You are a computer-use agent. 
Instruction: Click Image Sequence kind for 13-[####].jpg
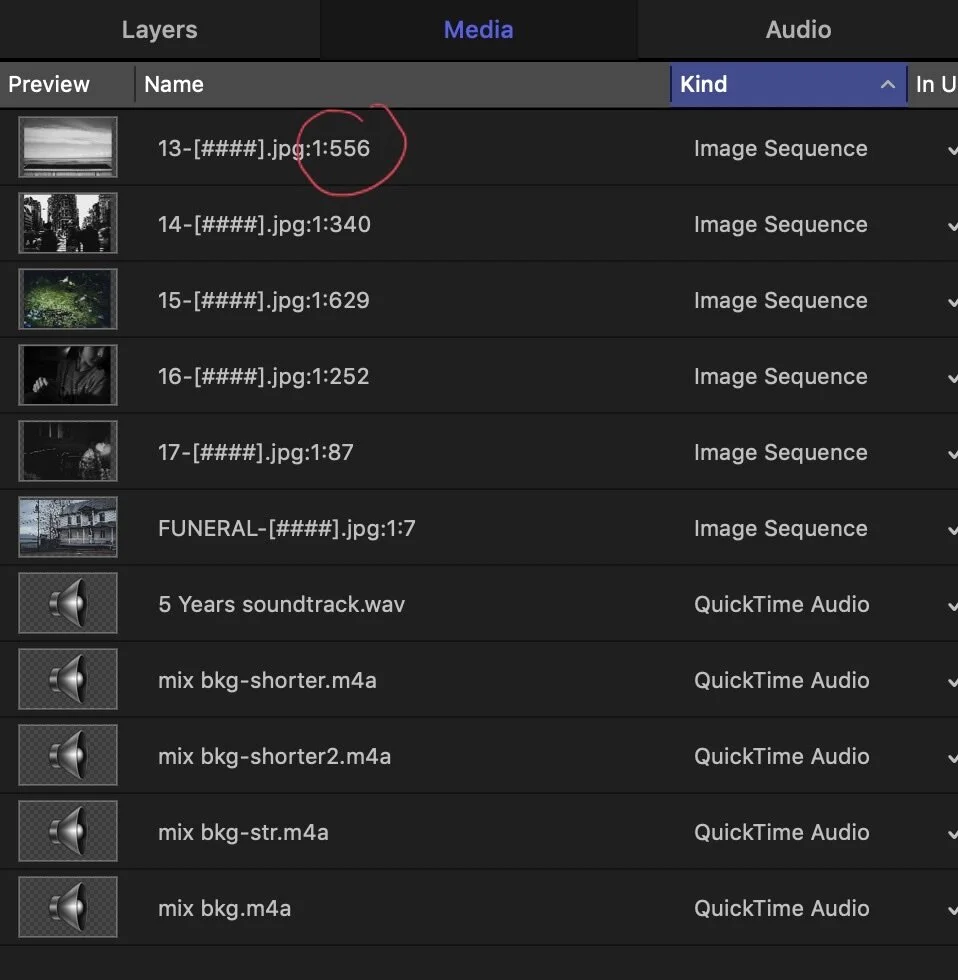[781, 149]
